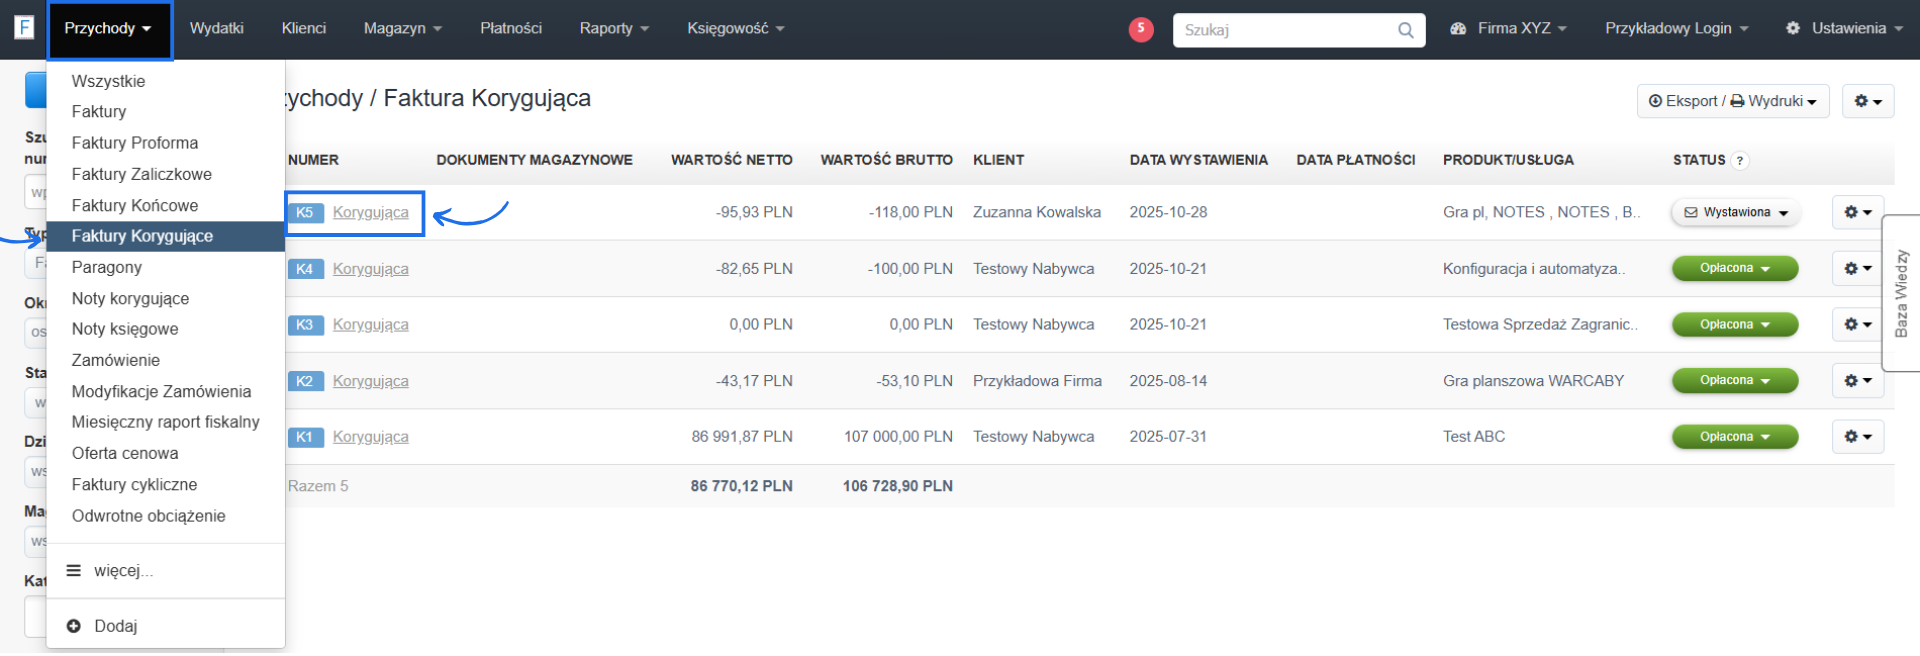
Task: Open gear actions for invoice K5 row
Action: point(1857,212)
